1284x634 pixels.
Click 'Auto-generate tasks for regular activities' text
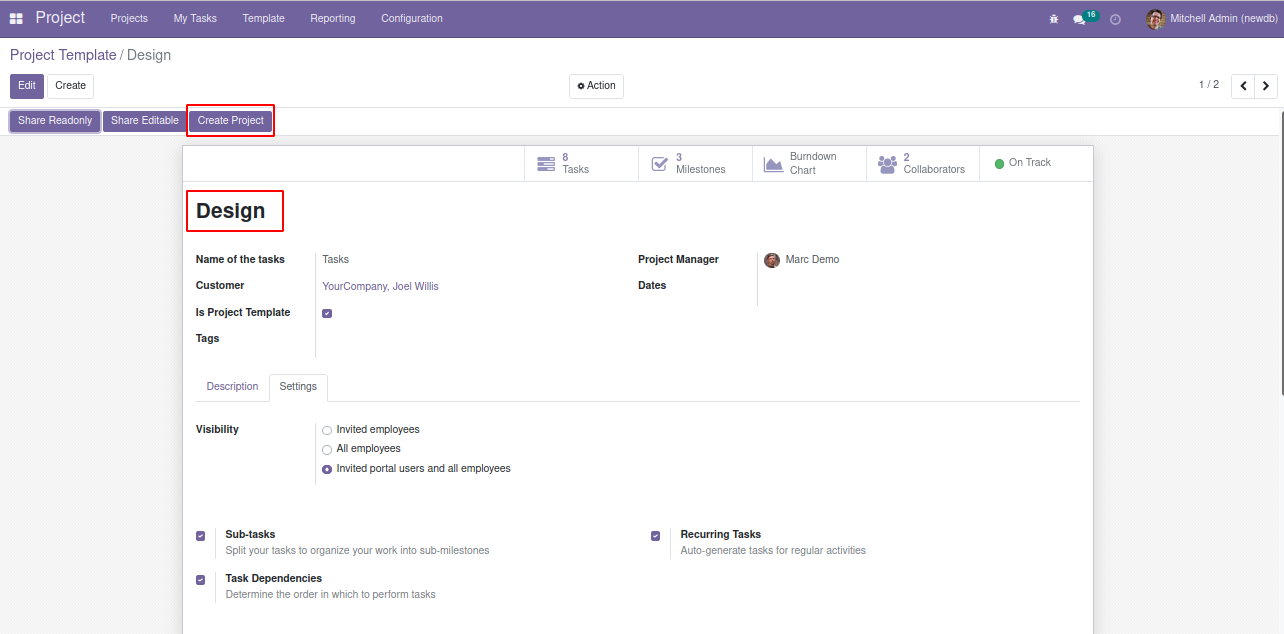[773, 551]
